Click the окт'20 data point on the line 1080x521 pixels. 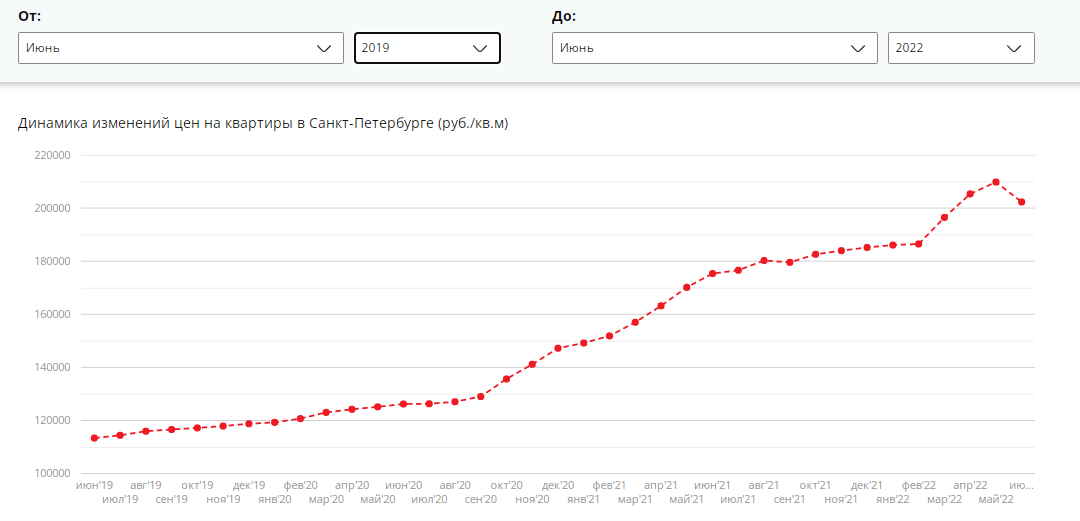(x=506, y=379)
